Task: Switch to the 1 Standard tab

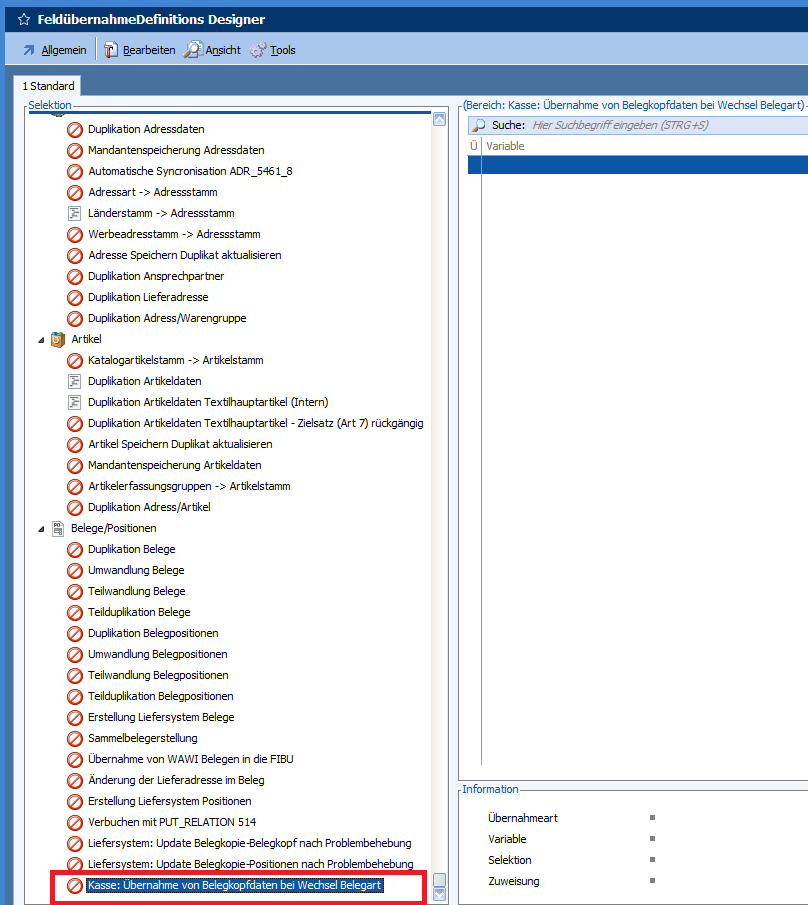Action: (48, 87)
